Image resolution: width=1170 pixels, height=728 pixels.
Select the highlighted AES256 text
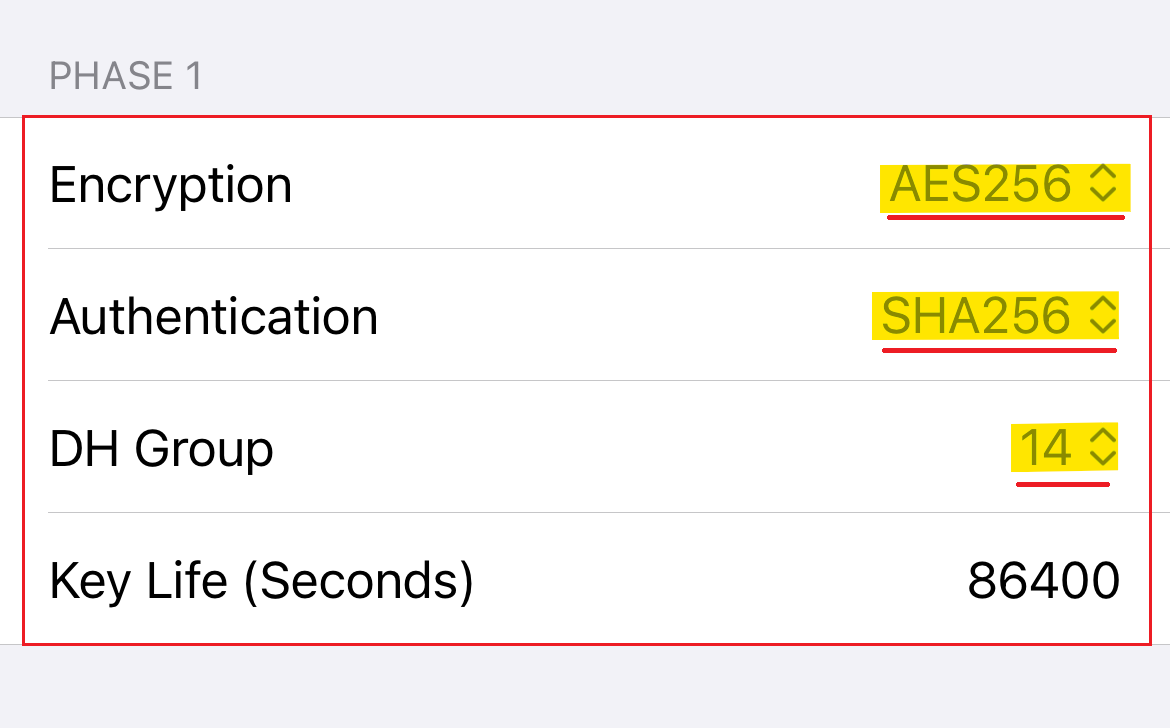pos(980,185)
